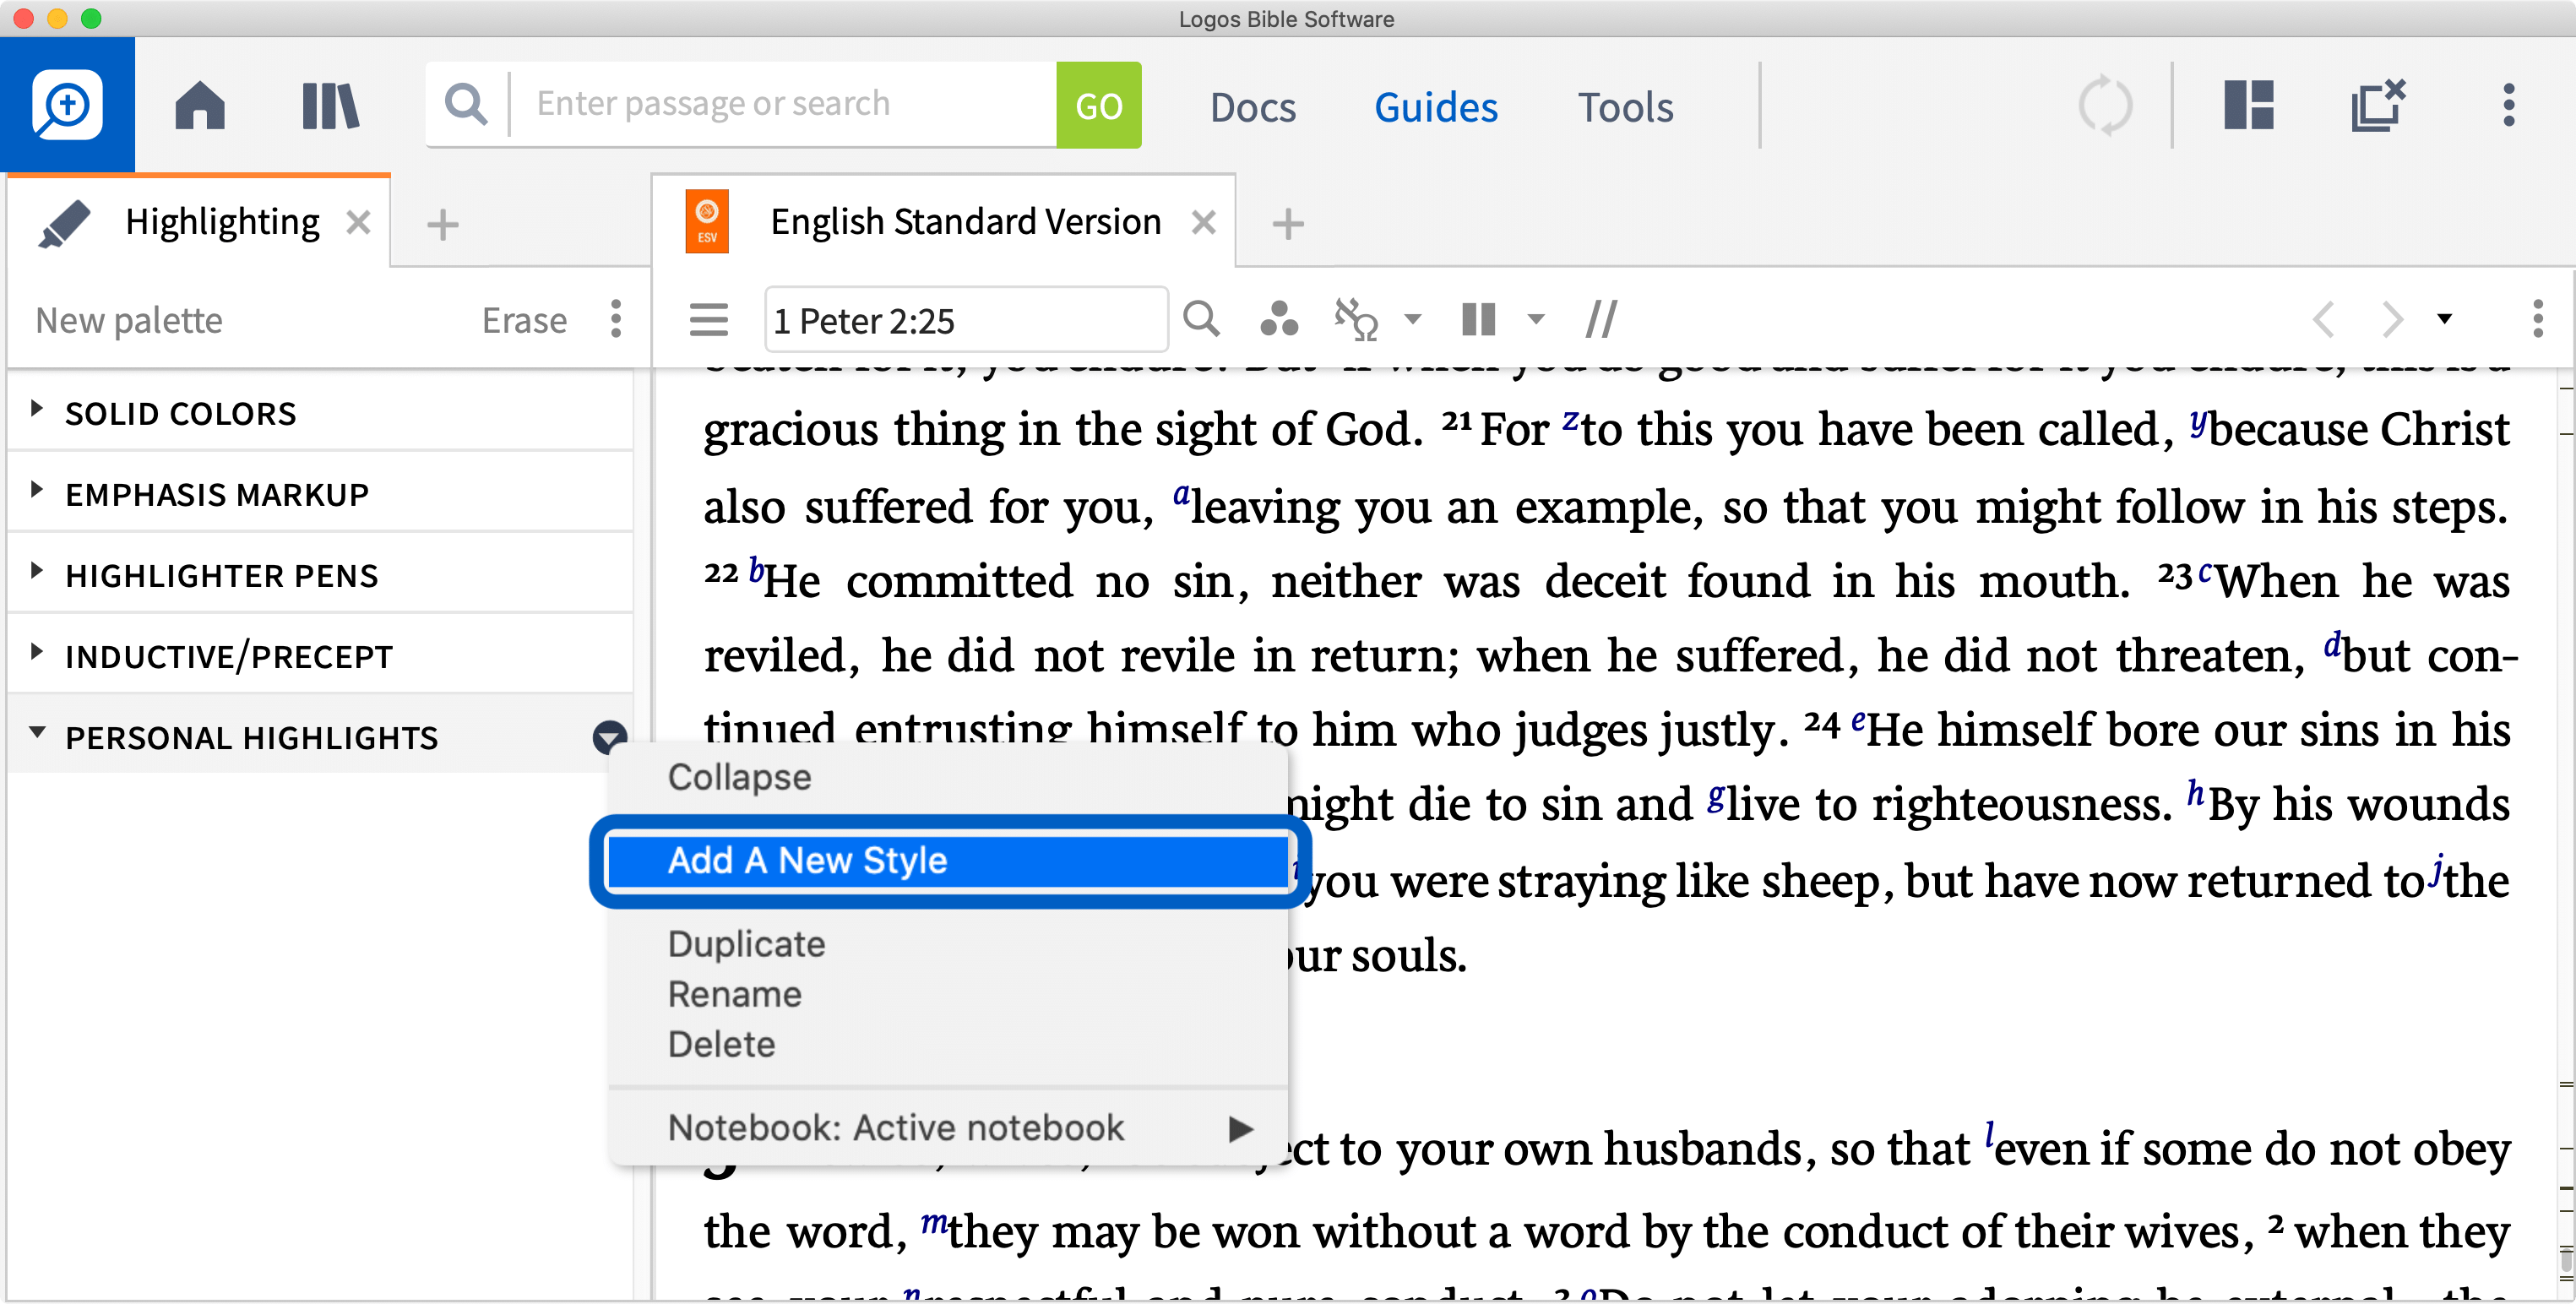The image size is (2576, 1304).
Task: Click the columns layout icon
Action: pyautogui.click(x=1478, y=320)
